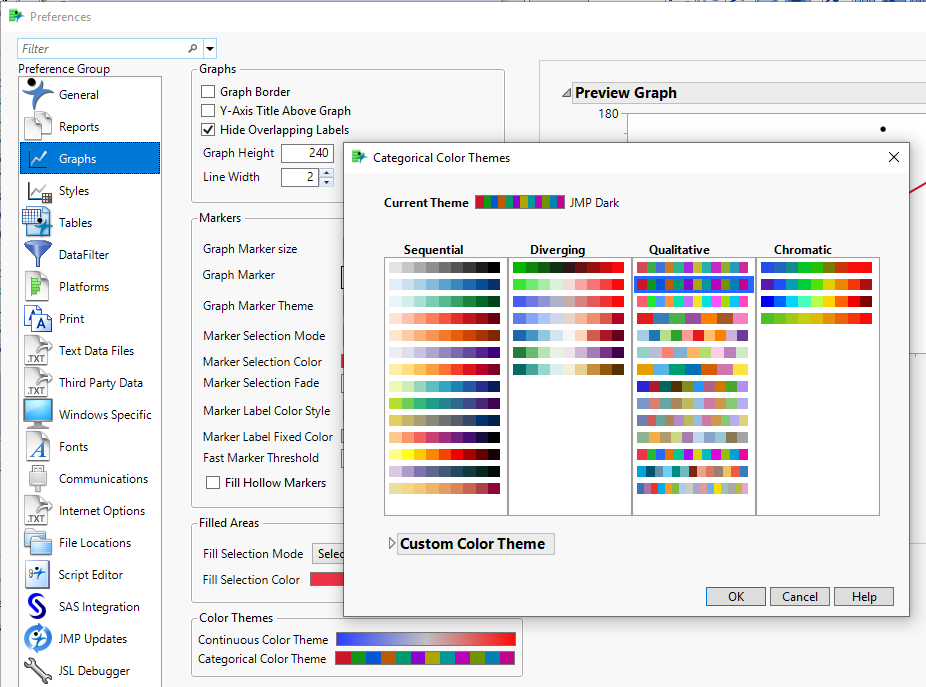Open the Script Editor preferences

(x=90, y=574)
